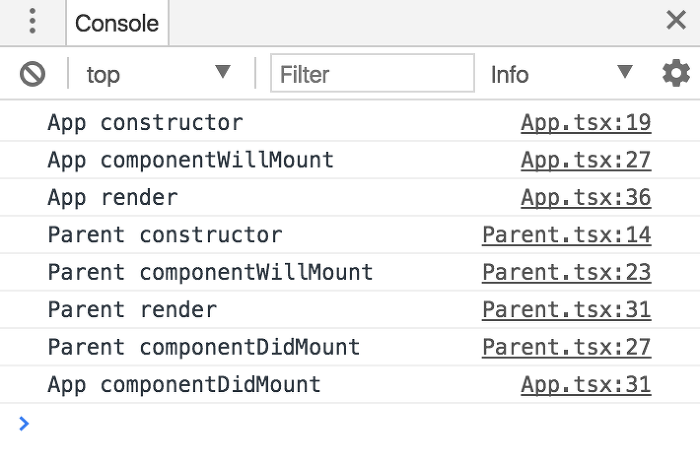Open source link Parent.tsx:31

[567, 310]
